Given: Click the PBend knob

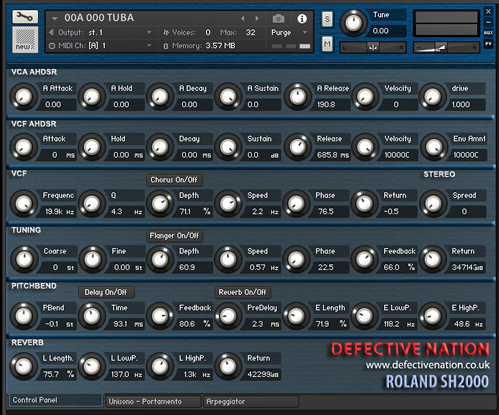Looking at the screenshot, I should click(x=24, y=316).
